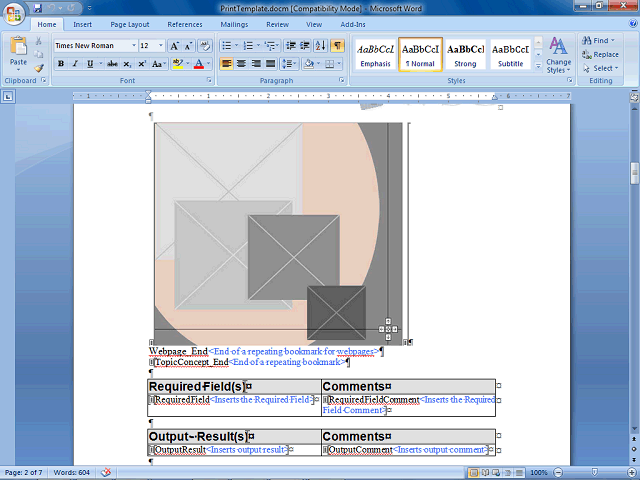Open the font name dropdown

point(133,46)
